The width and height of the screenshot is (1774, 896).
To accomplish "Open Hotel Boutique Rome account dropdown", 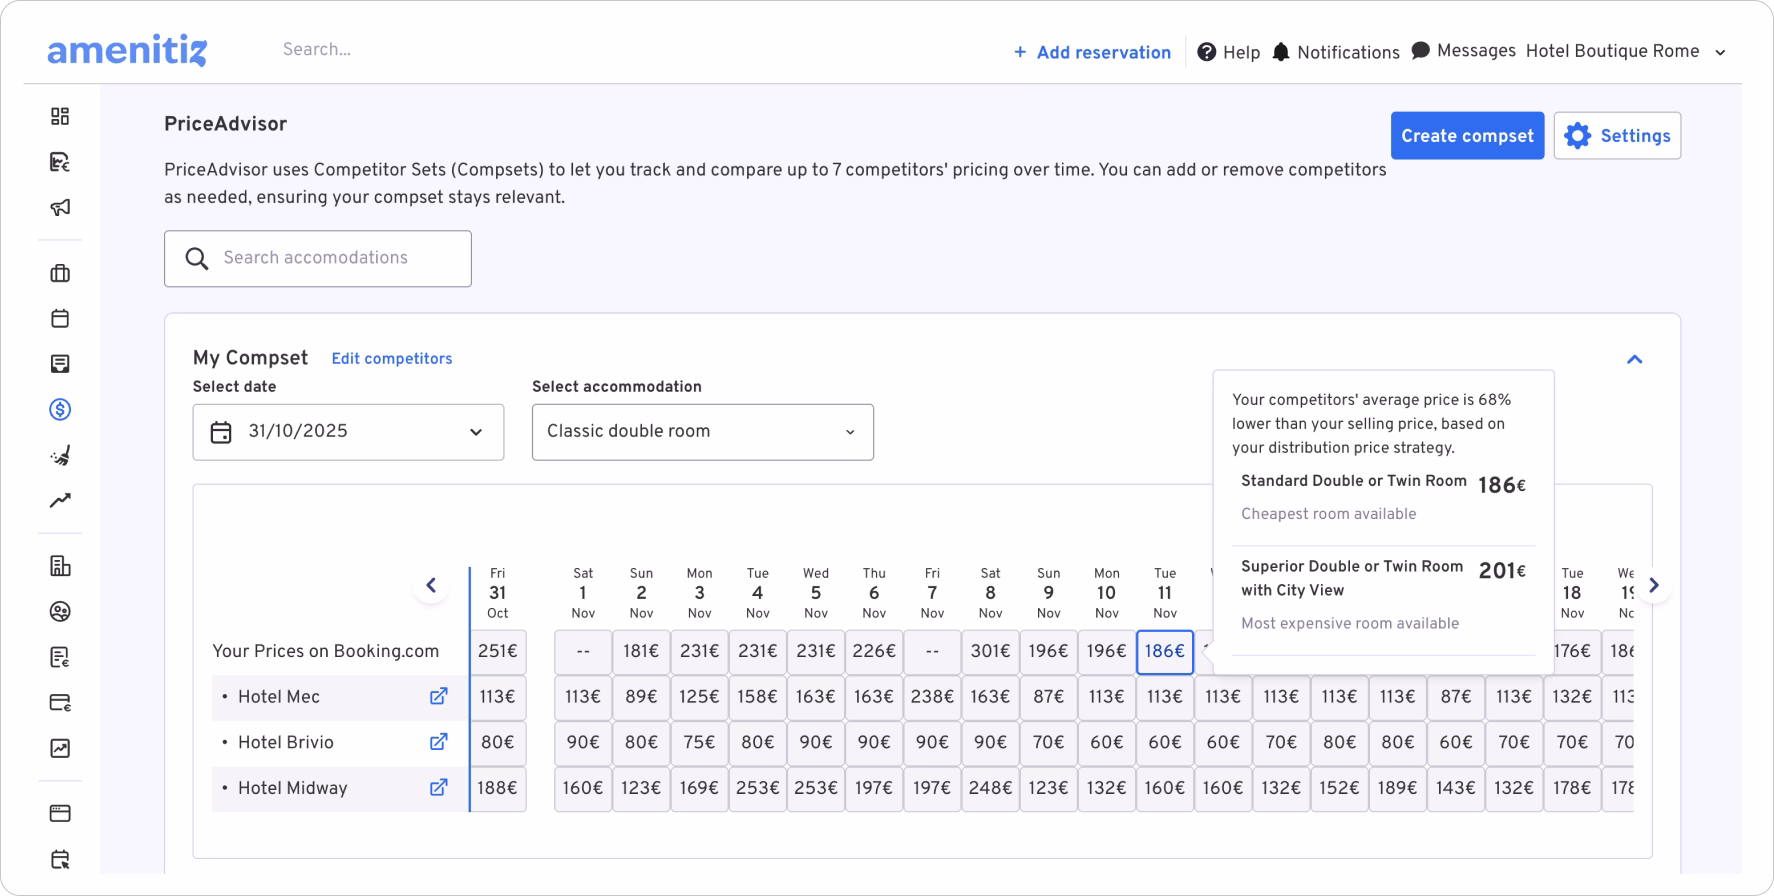I will tap(1626, 51).
